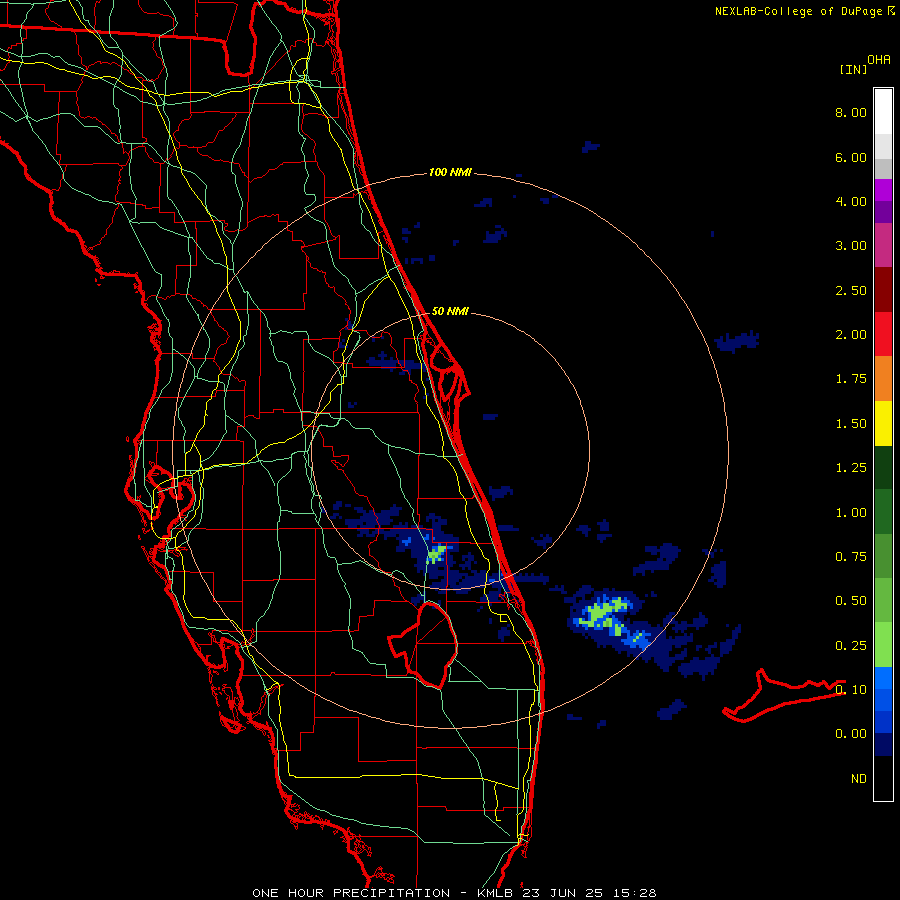Click the 0.50 legend value

coord(851,601)
